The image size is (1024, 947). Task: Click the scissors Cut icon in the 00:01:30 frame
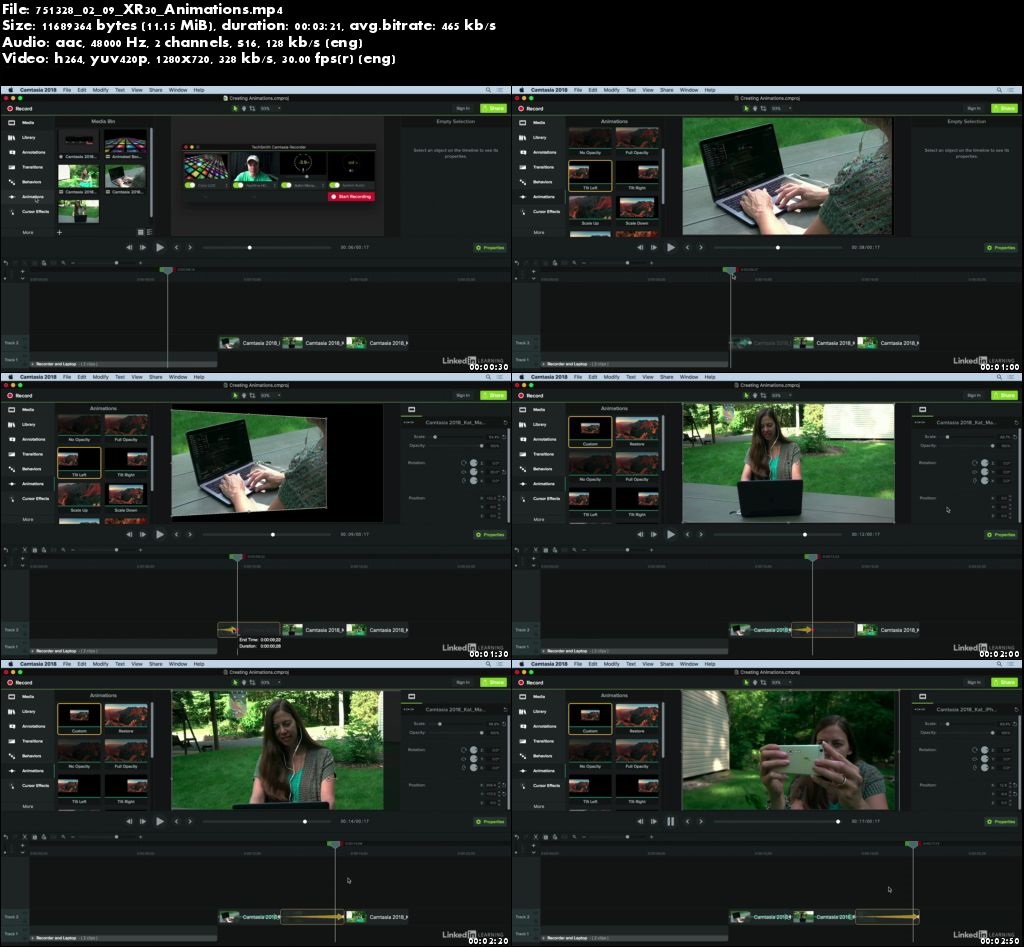(25, 549)
